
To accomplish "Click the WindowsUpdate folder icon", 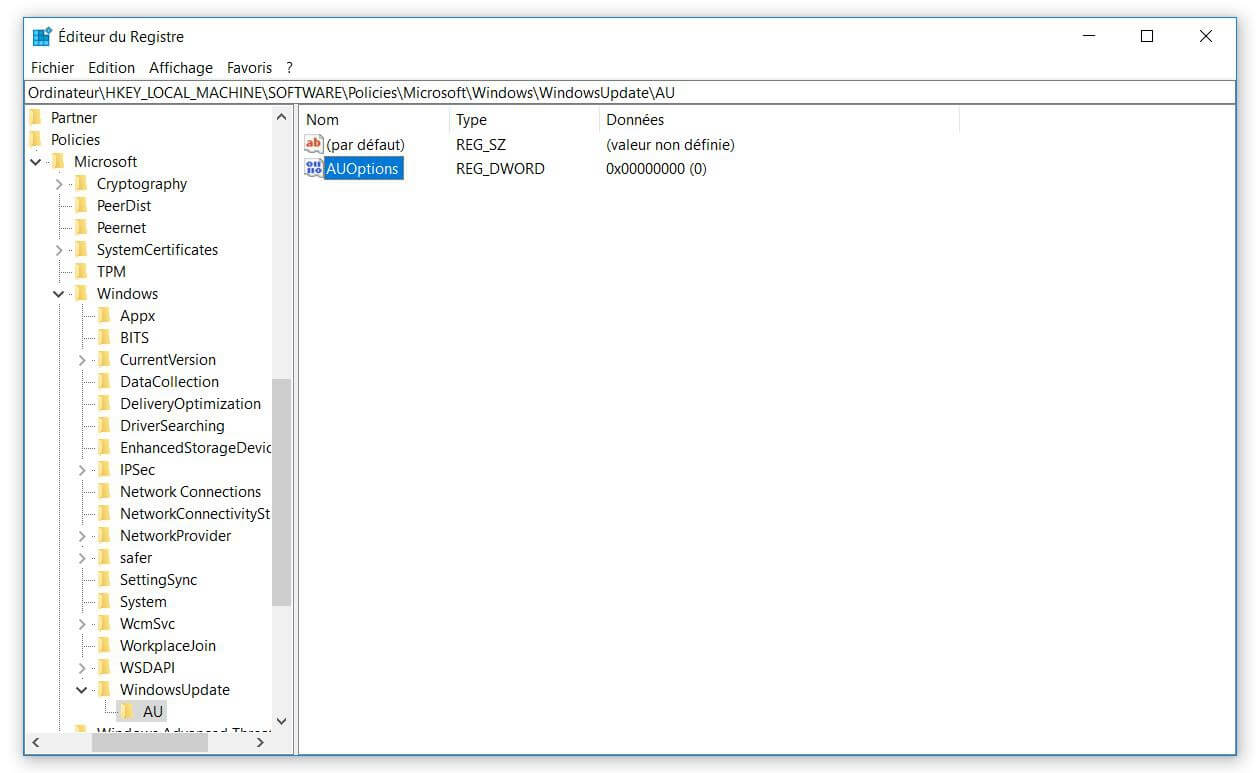I will point(104,689).
